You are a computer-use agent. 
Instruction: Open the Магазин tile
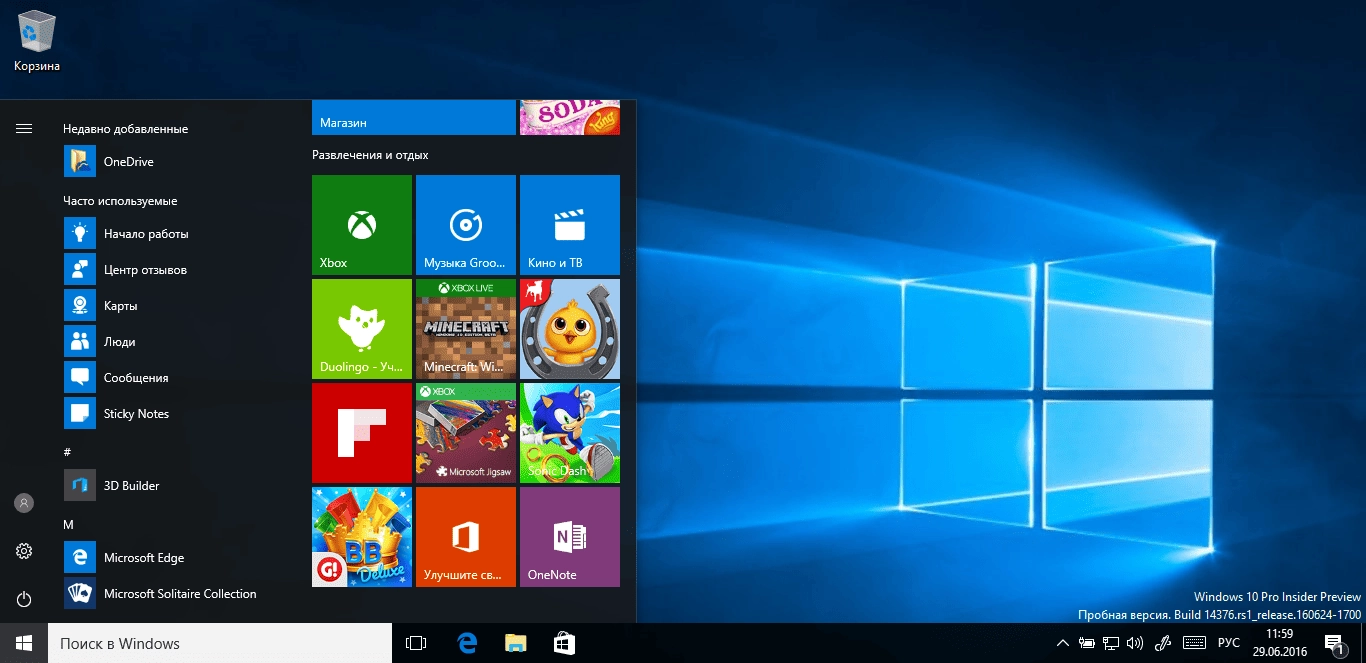tap(414, 117)
